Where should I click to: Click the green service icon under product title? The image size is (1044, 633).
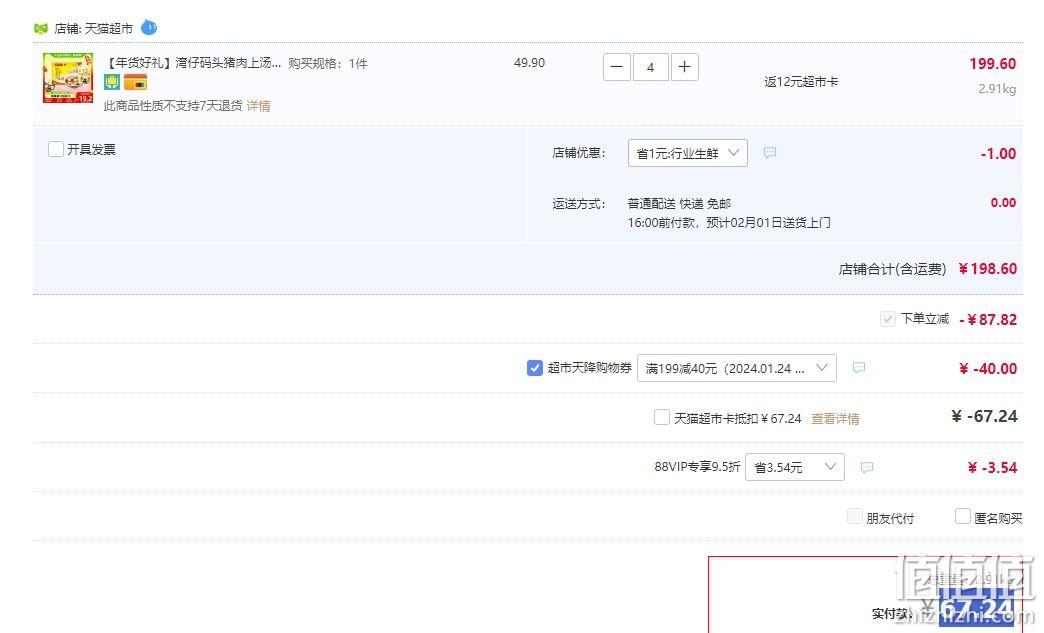[x=112, y=83]
